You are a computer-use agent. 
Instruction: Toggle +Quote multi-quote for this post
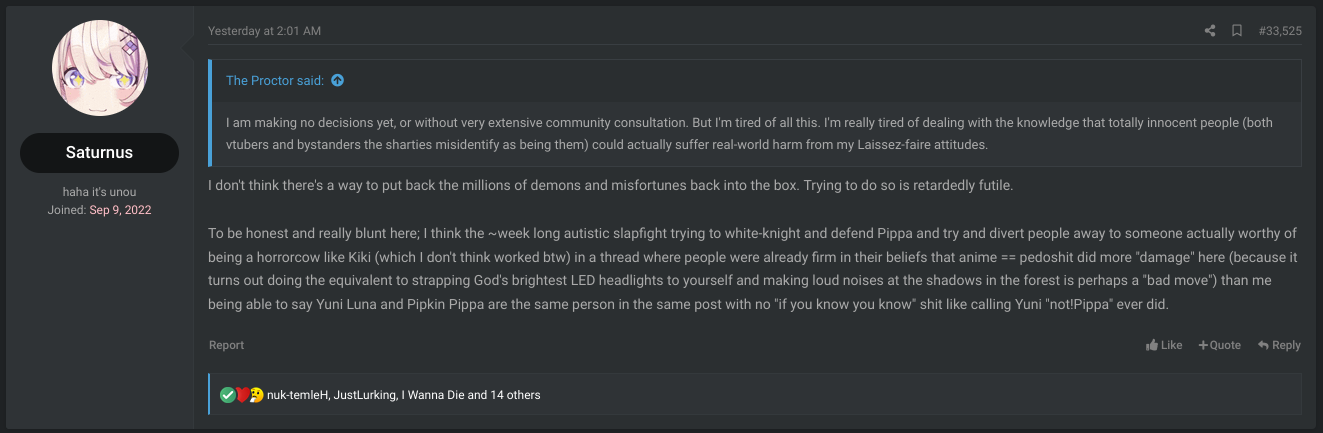1219,345
